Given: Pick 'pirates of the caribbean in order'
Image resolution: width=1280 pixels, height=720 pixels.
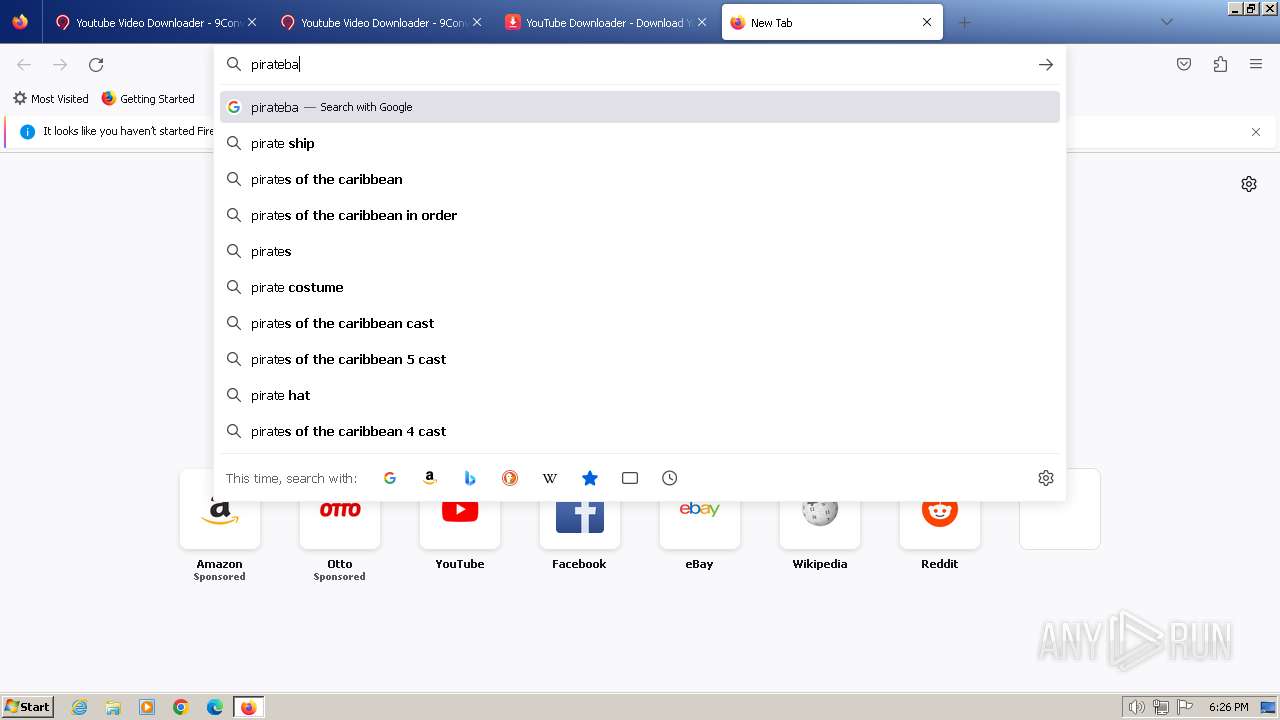Looking at the screenshot, I should pyautogui.click(x=640, y=215).
